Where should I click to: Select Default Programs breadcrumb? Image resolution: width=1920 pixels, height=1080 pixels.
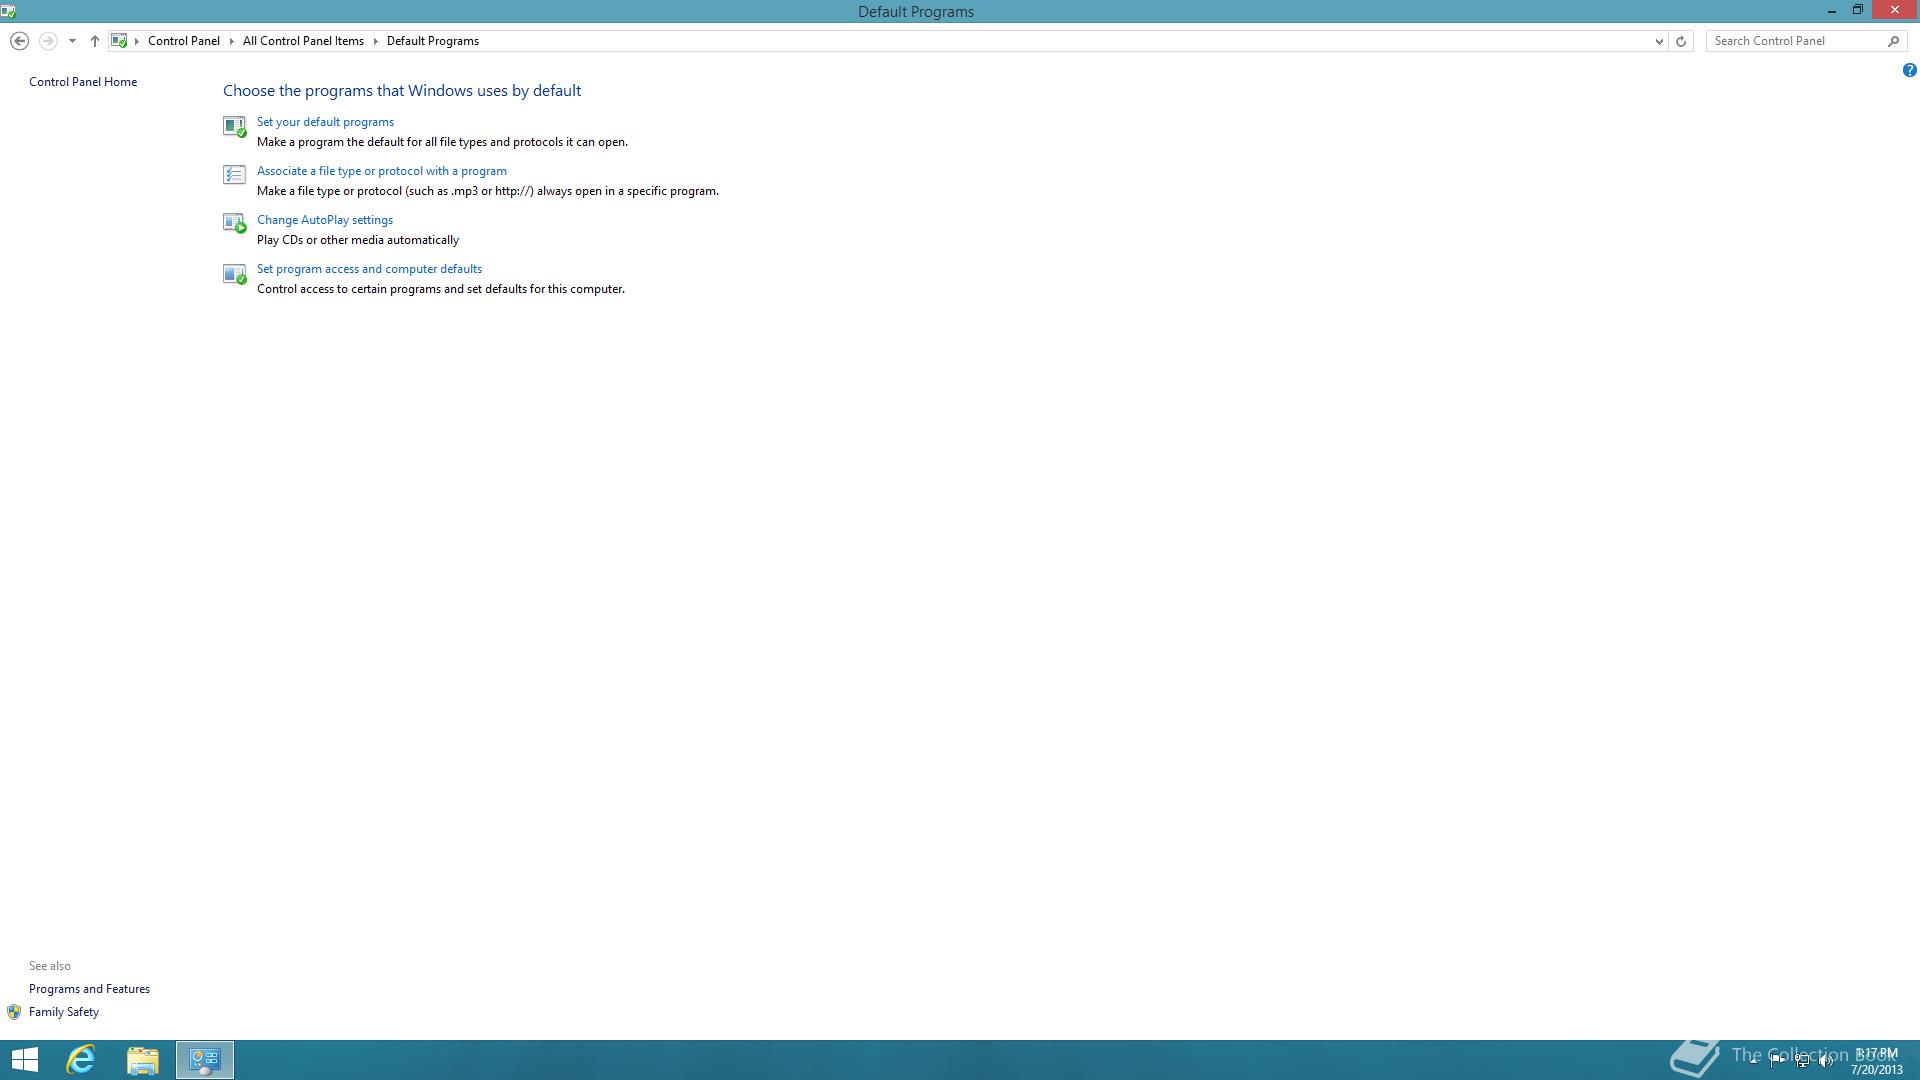[433, 41]
